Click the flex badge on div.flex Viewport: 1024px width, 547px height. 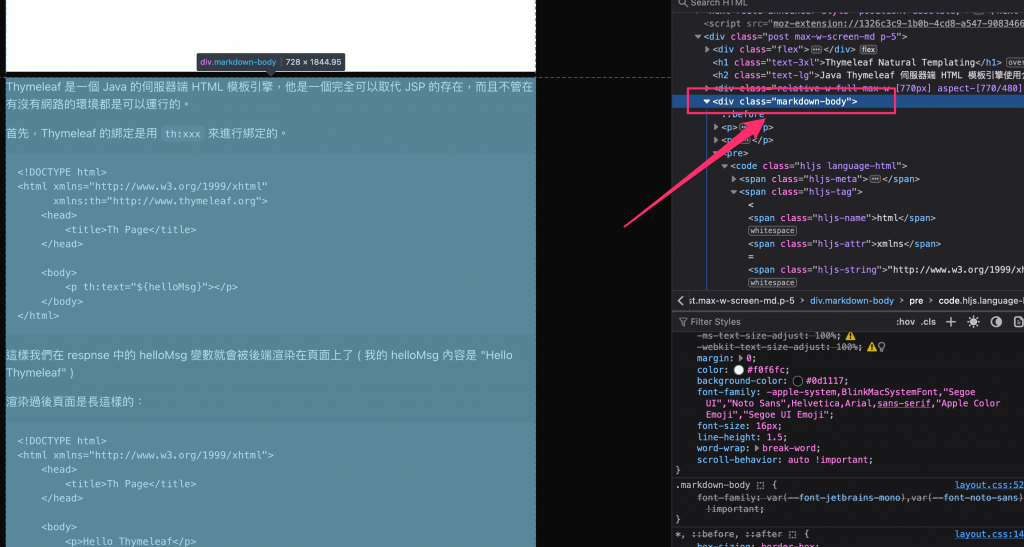tap(868, 50)
